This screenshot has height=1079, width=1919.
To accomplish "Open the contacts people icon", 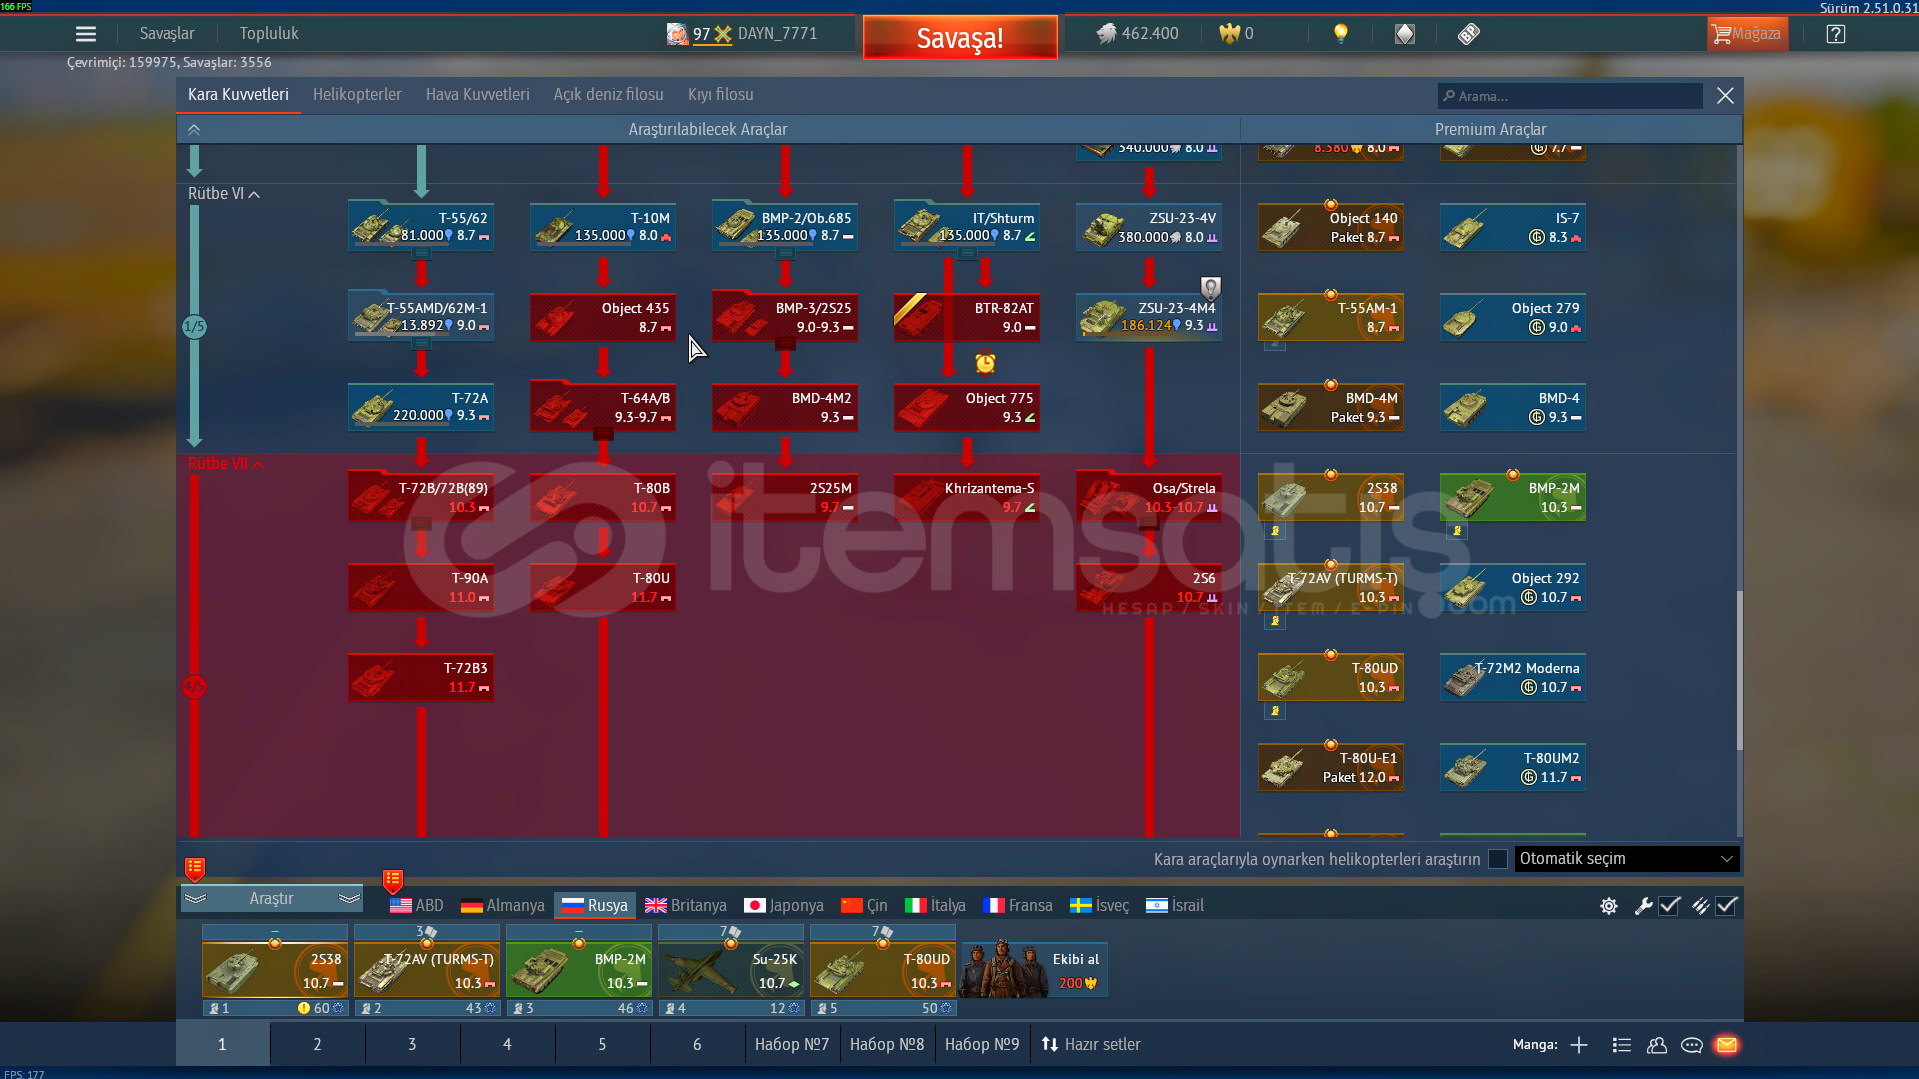I will (x=1657, y=1045).
